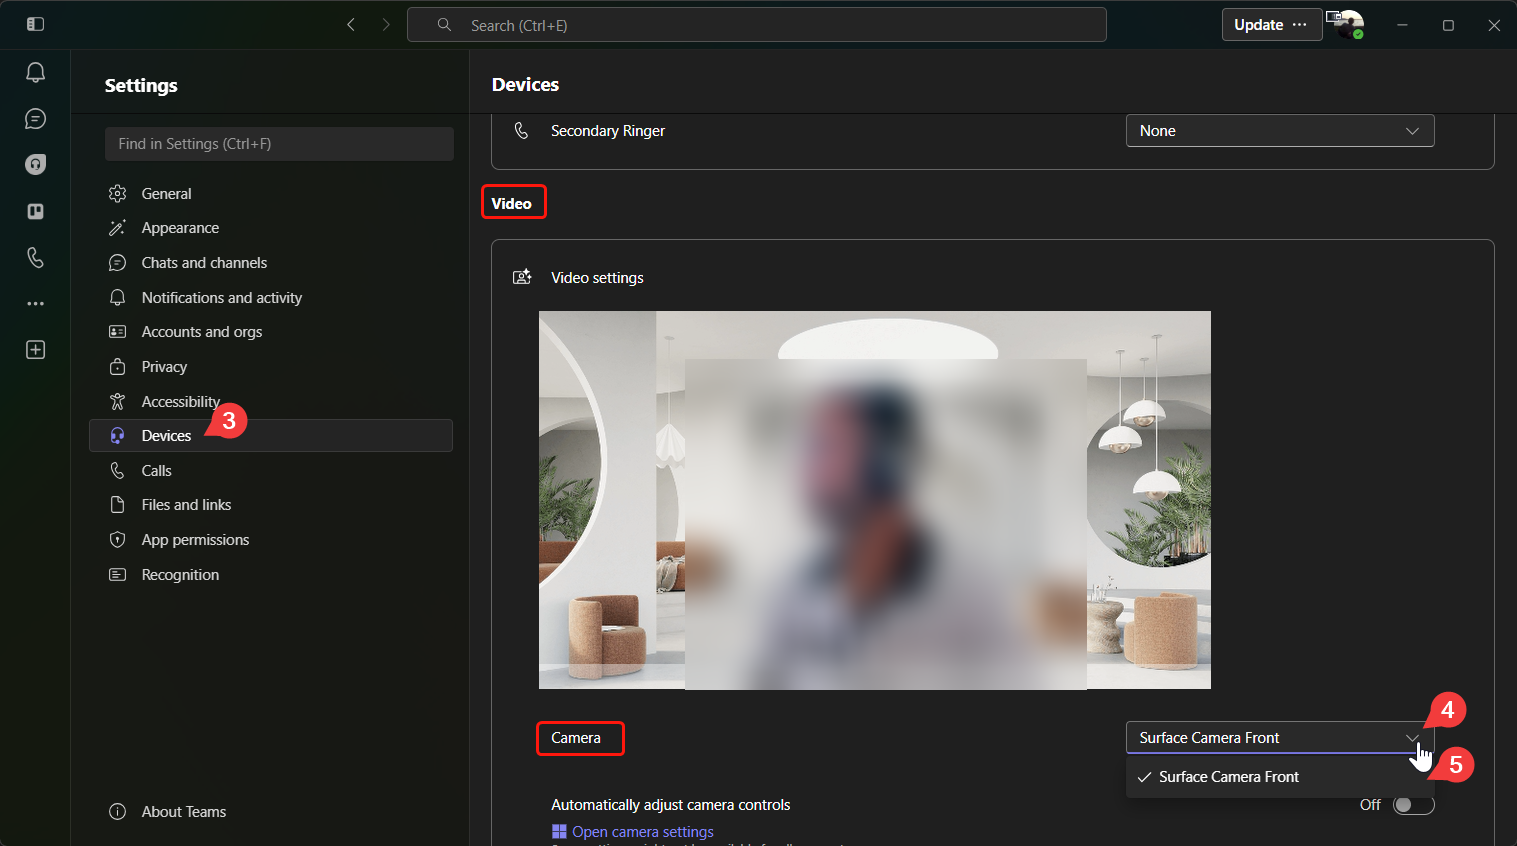Viewport: 1517px width, 846px height.
Task: Click the Search (Ctrl+E) box
Action: [x=757, y=25]
